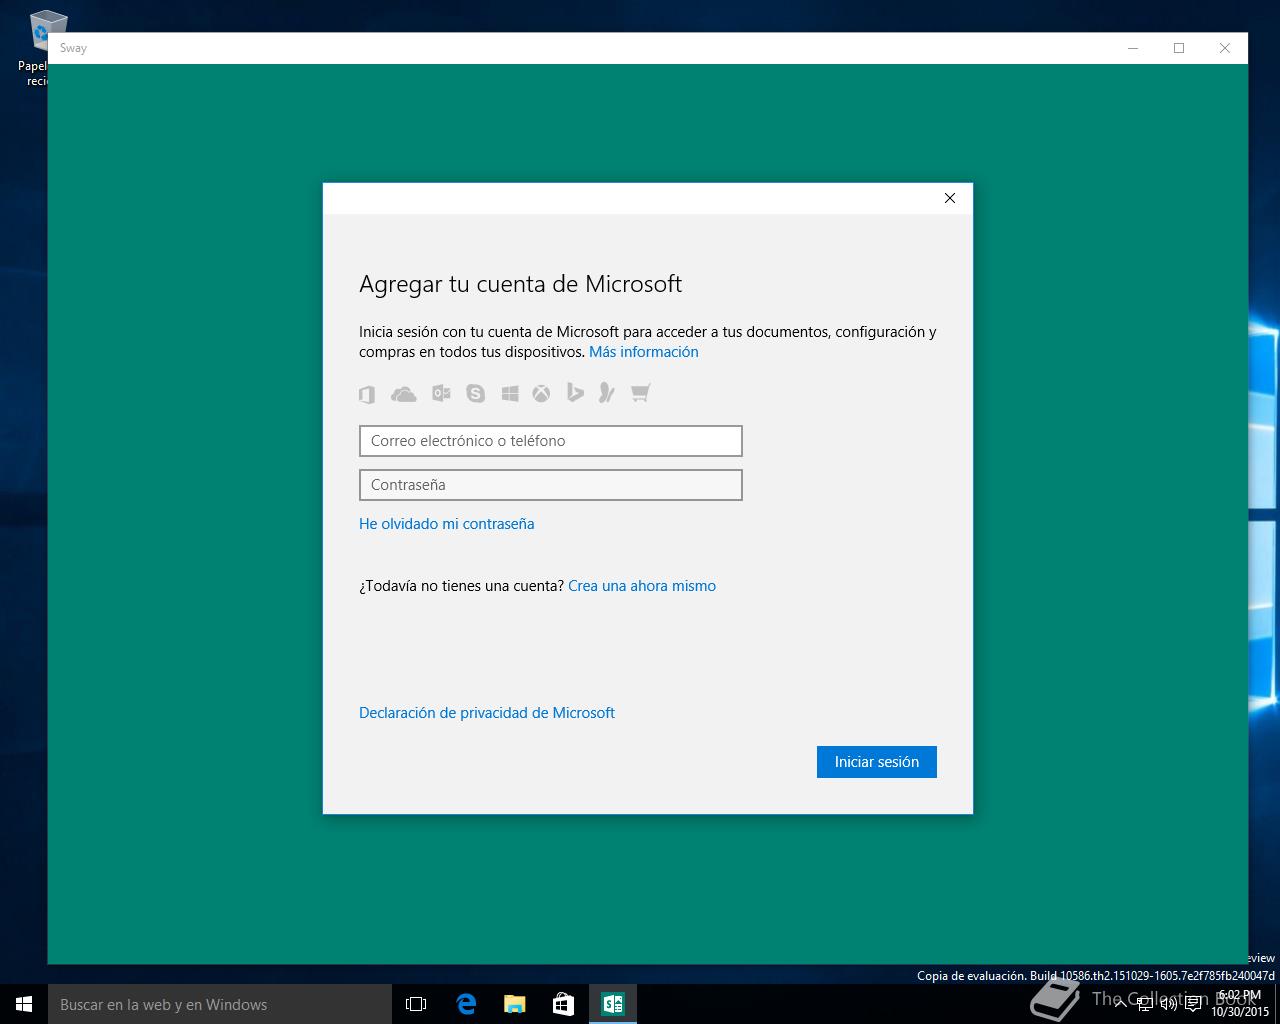1280x1024 pixels.
Task: Open Declaración de privacidad de Microsoft
Action: [x=487, y=713]
